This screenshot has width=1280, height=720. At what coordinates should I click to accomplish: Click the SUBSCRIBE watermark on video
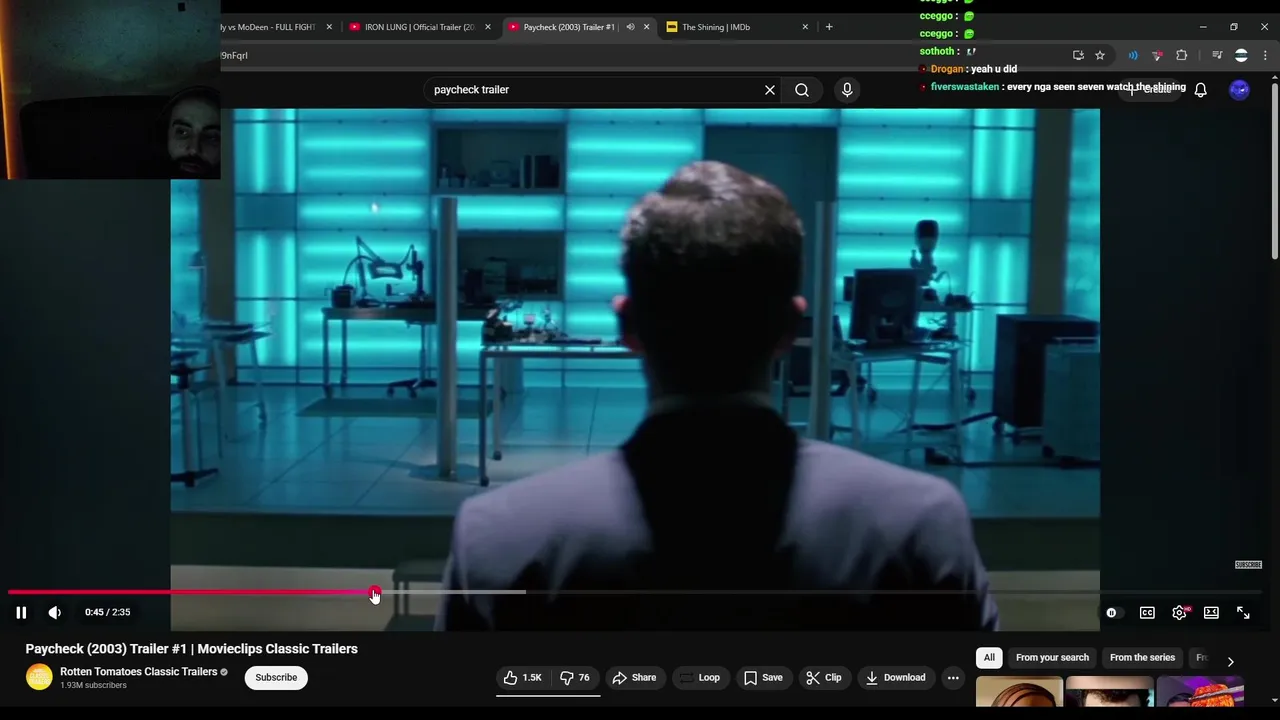(1248, 565)
